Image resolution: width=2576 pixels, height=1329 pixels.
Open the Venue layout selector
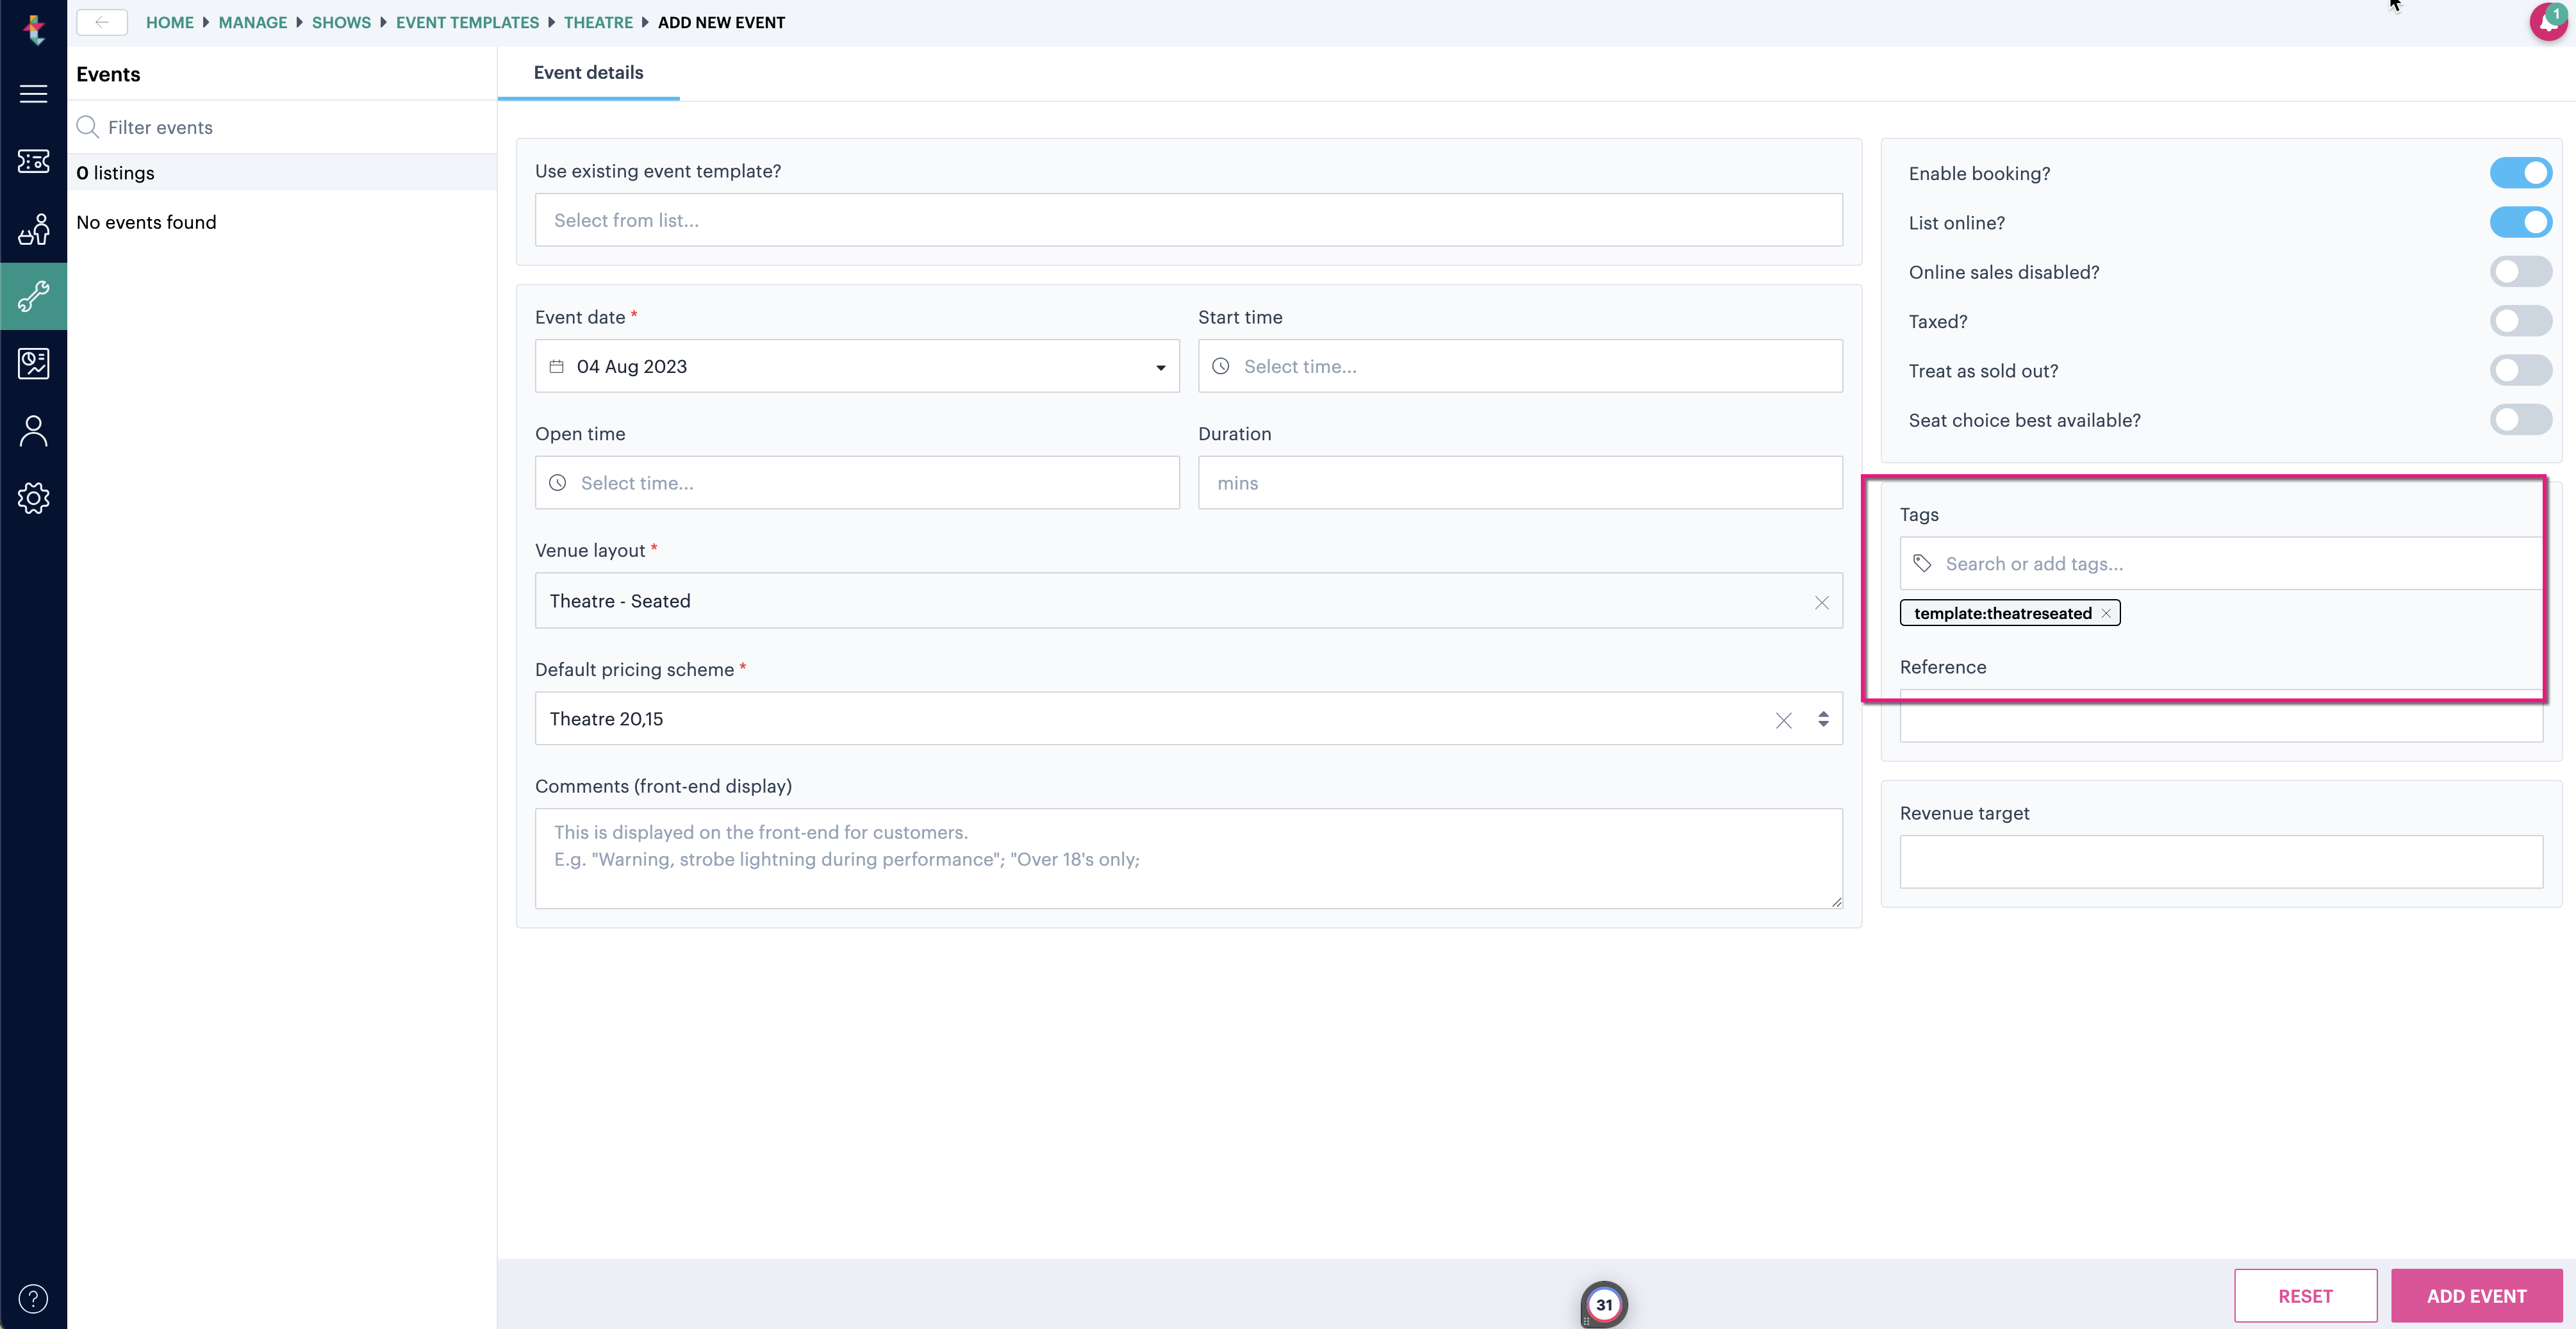tap(1188, 601)
